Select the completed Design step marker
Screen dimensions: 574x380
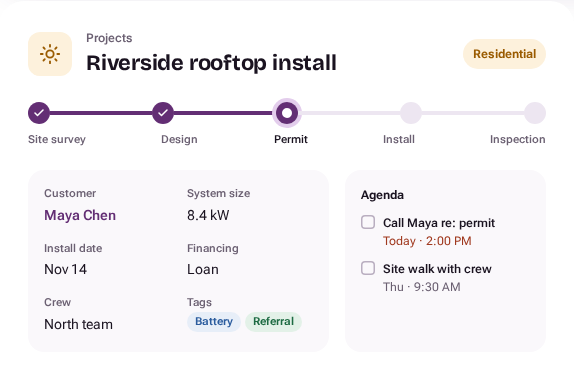pyautogui.click(x=163, y=113)
